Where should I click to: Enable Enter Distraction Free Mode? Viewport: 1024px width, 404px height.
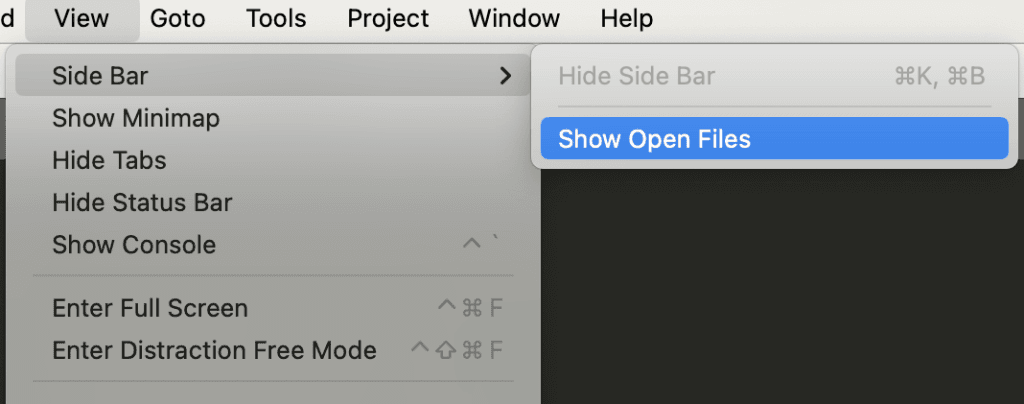tap(214, 351)
